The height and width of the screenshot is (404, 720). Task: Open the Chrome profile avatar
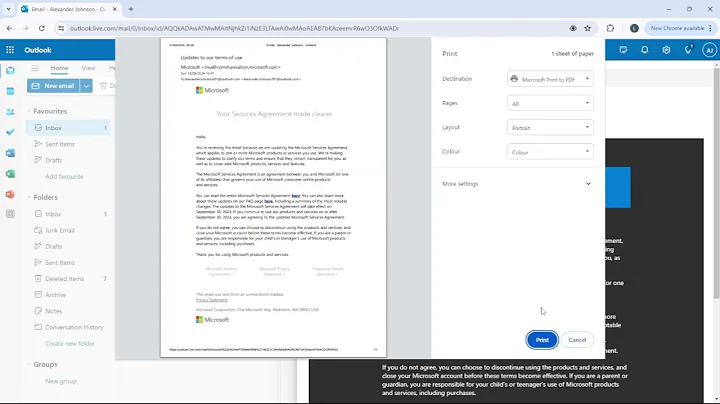click(634, 28)
